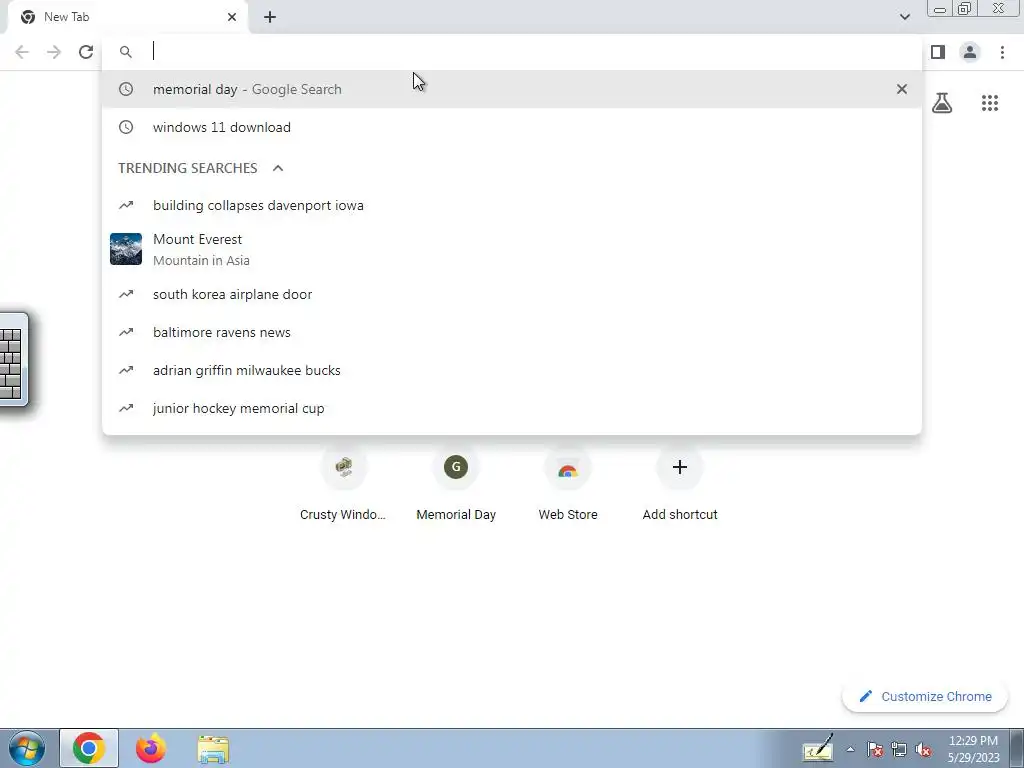Open a new tab with the plus button
The width and height of the screenshot is (1024, 768).
270,18
